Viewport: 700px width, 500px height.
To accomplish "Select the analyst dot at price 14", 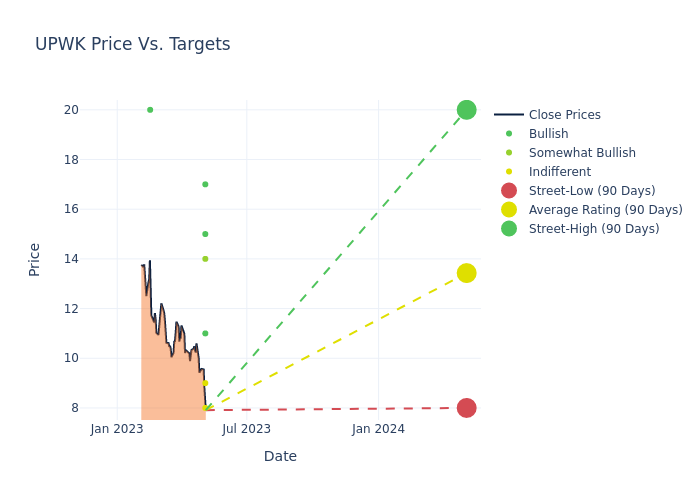I will (x=205, y=259).
